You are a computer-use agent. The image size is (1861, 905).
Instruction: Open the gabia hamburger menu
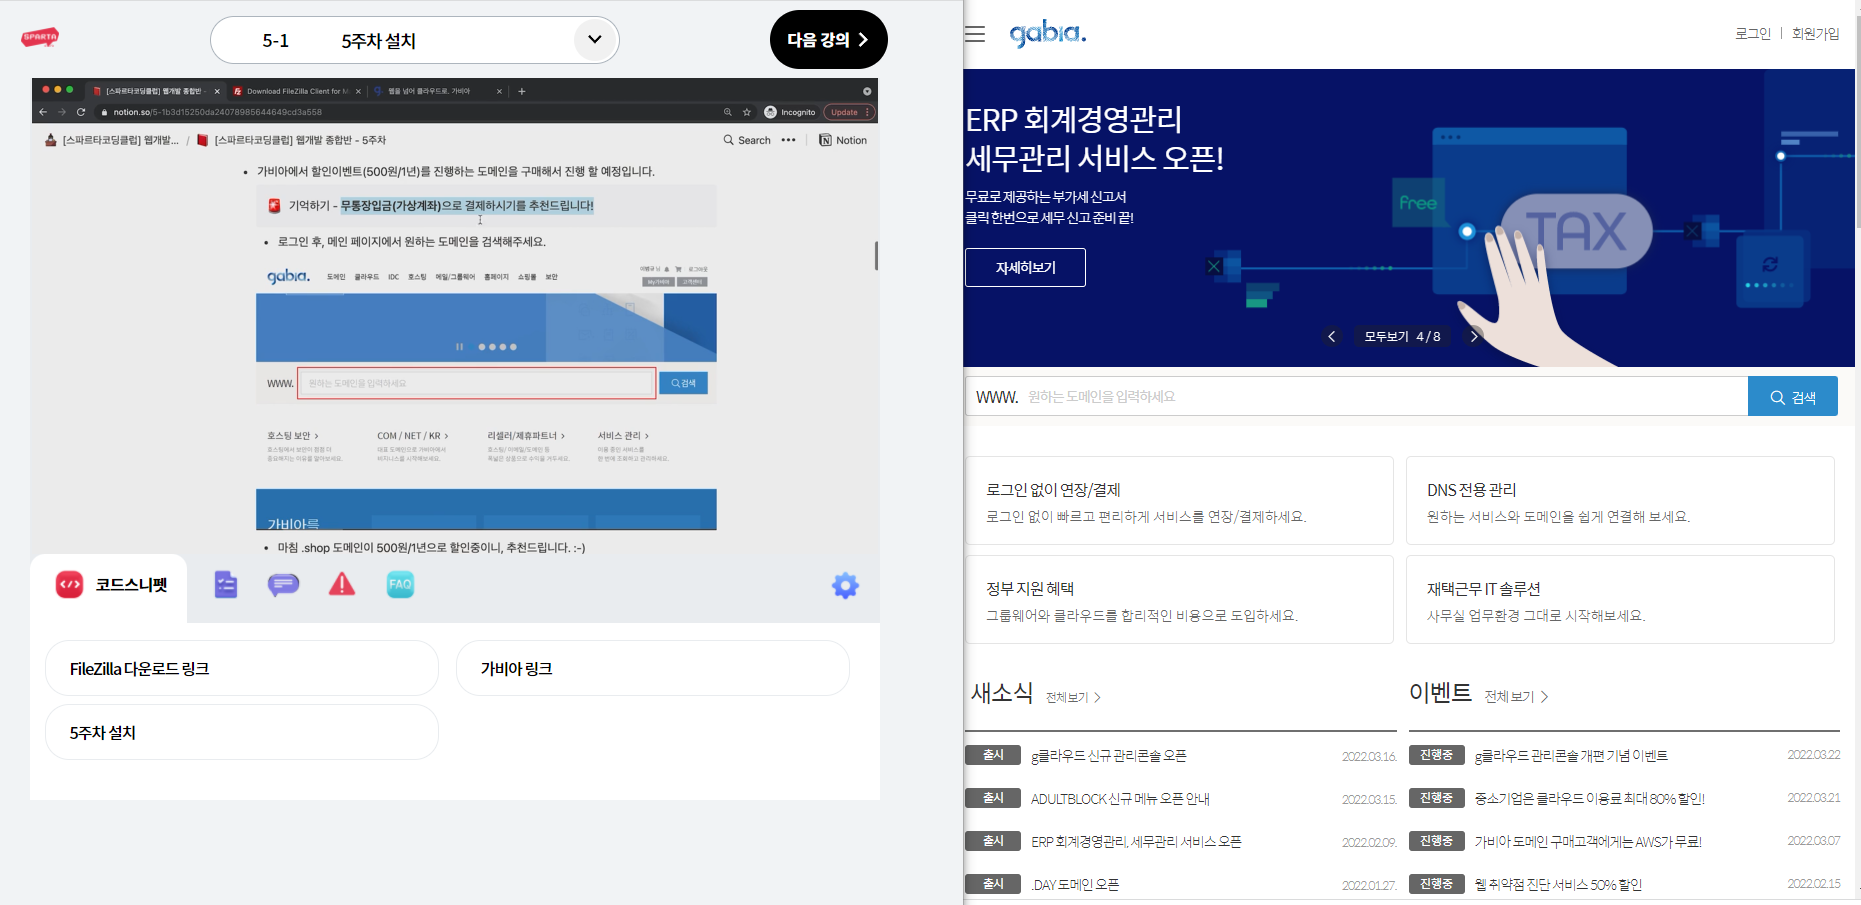click(x=975, y=34)
